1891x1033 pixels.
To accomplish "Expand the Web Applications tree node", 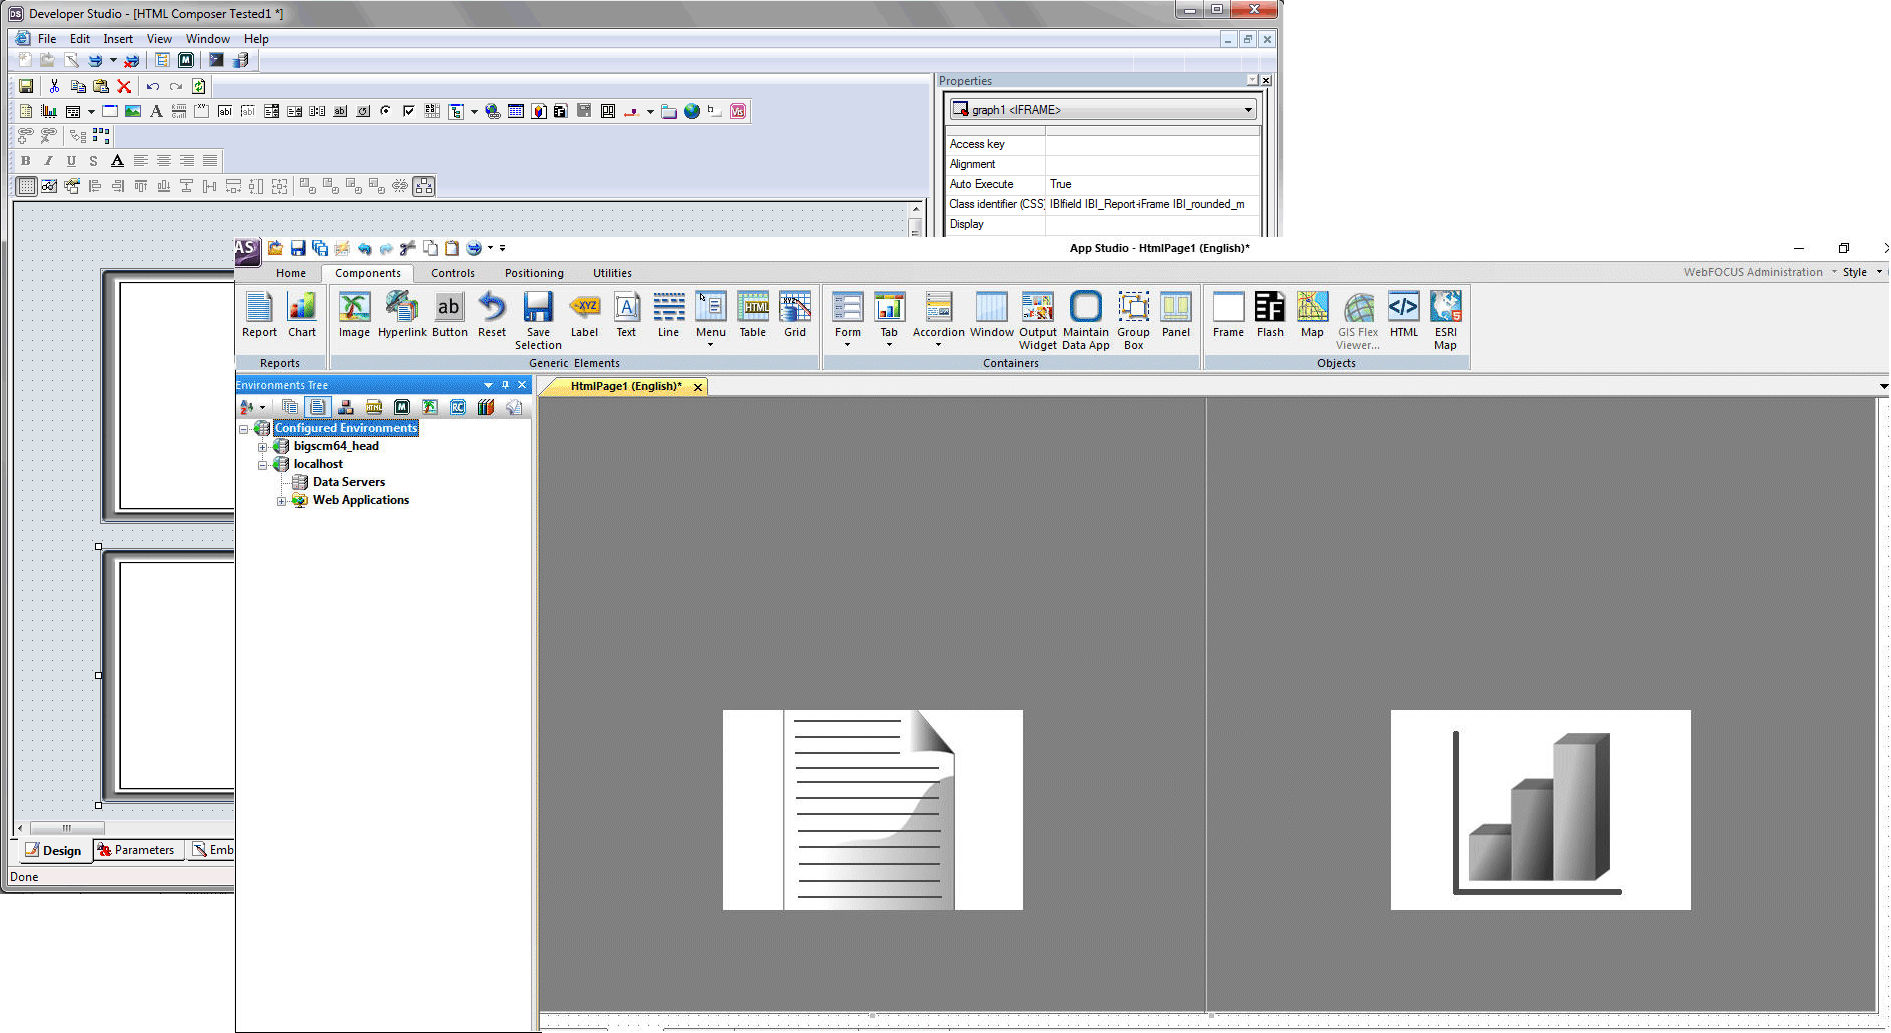I will 281,501.
